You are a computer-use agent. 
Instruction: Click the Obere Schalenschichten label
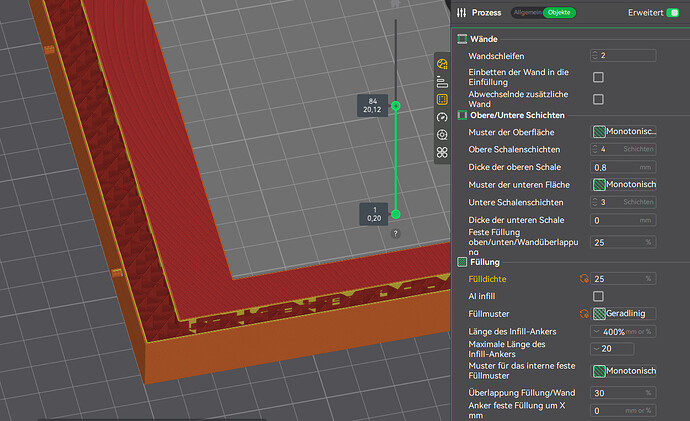click(514, 150)
